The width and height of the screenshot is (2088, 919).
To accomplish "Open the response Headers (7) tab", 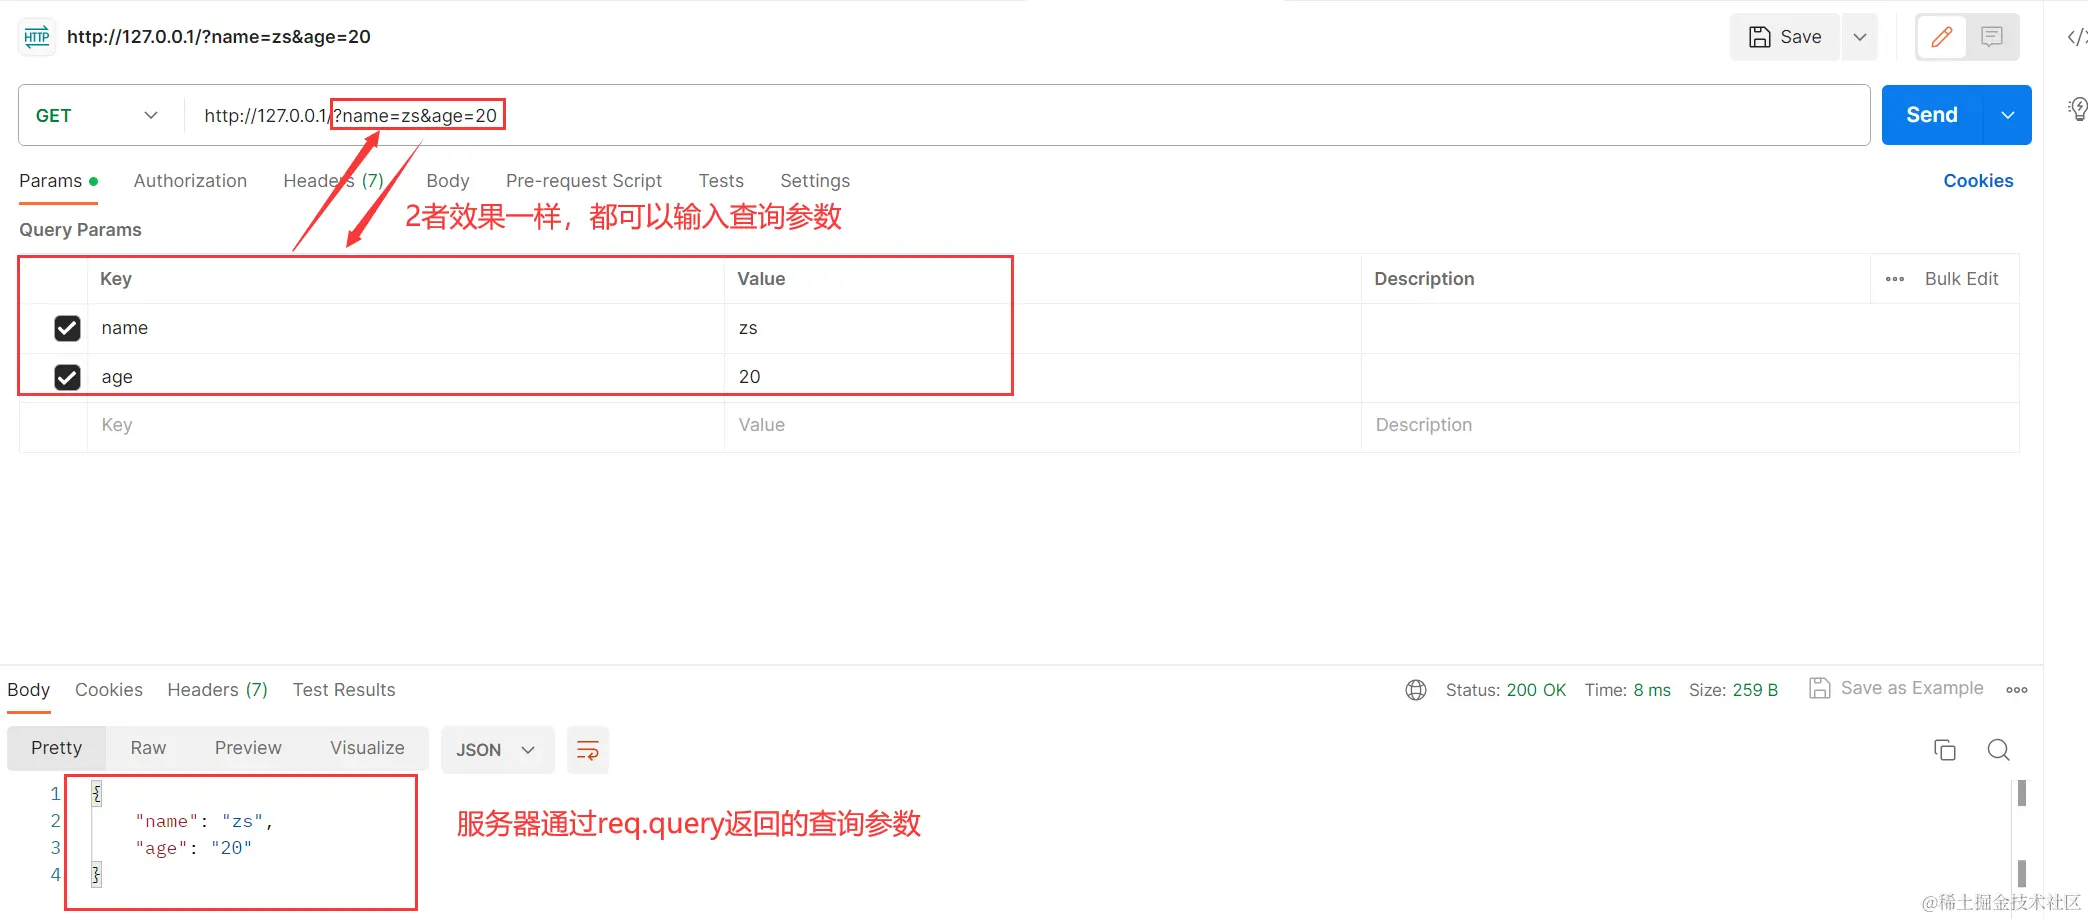I will point(217,690).
